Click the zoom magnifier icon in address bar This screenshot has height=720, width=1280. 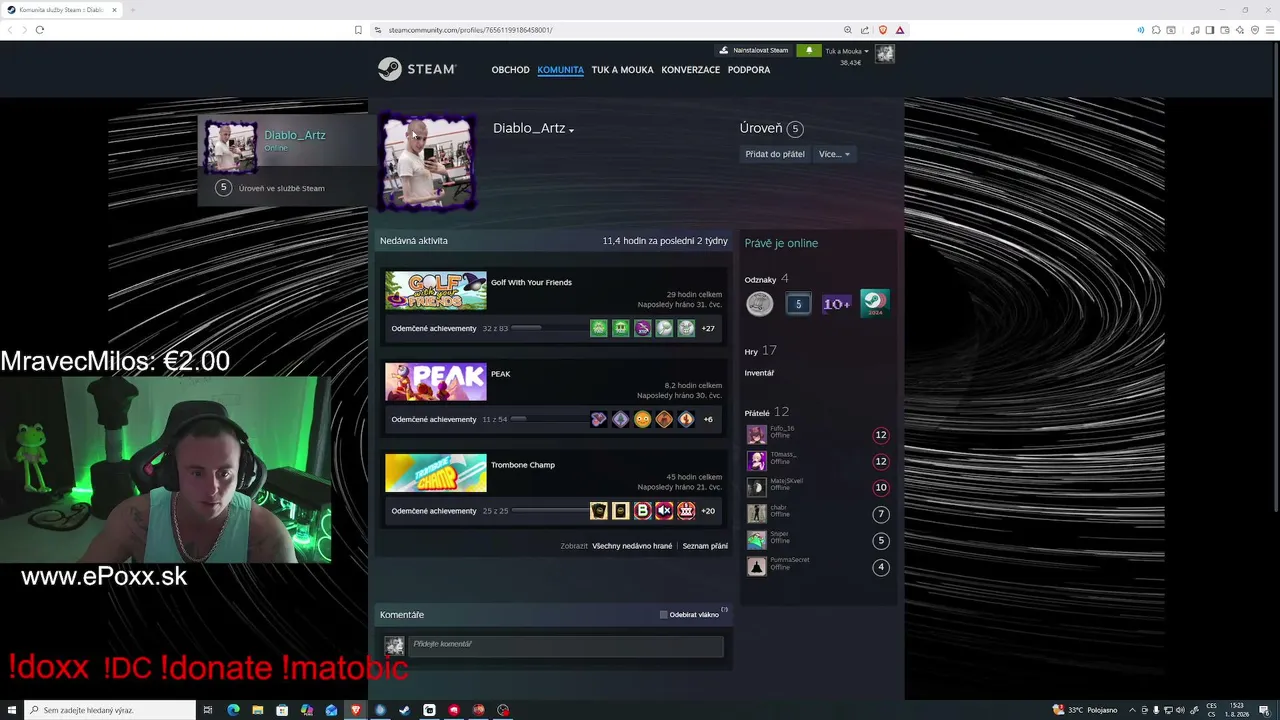(848, 30)
